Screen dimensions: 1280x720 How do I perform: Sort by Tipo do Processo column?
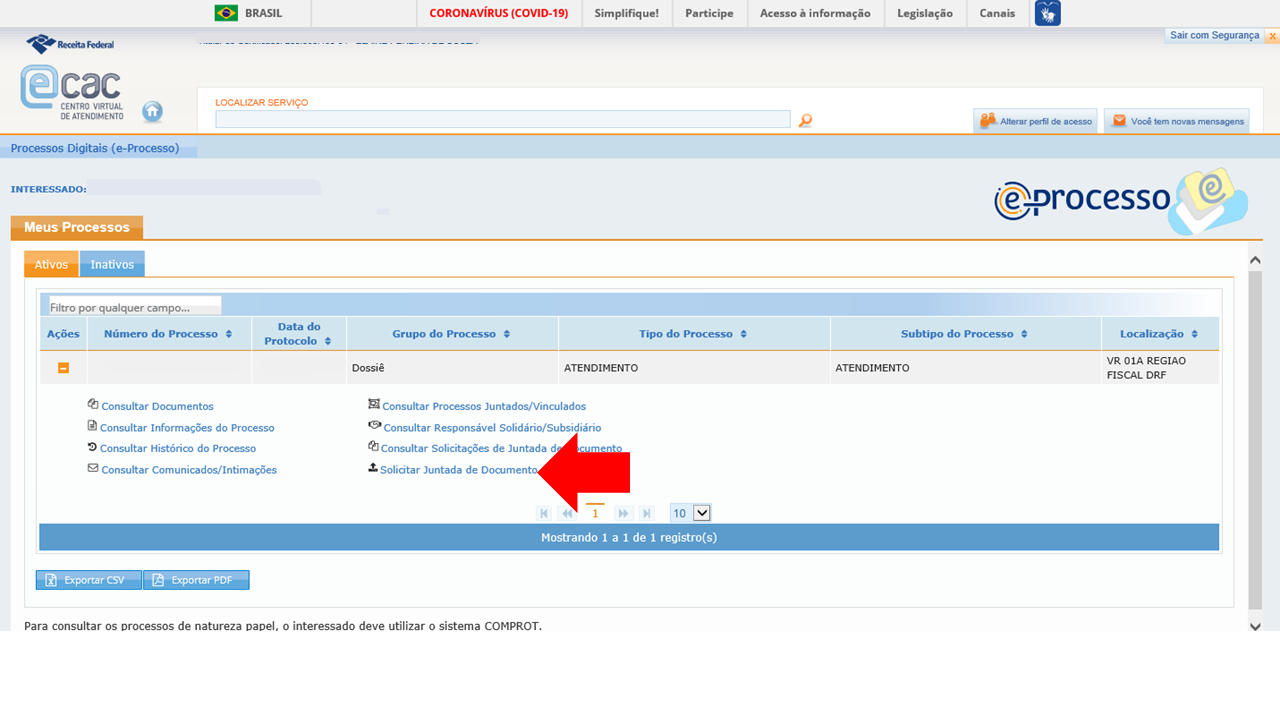click(x=693, y=334)
